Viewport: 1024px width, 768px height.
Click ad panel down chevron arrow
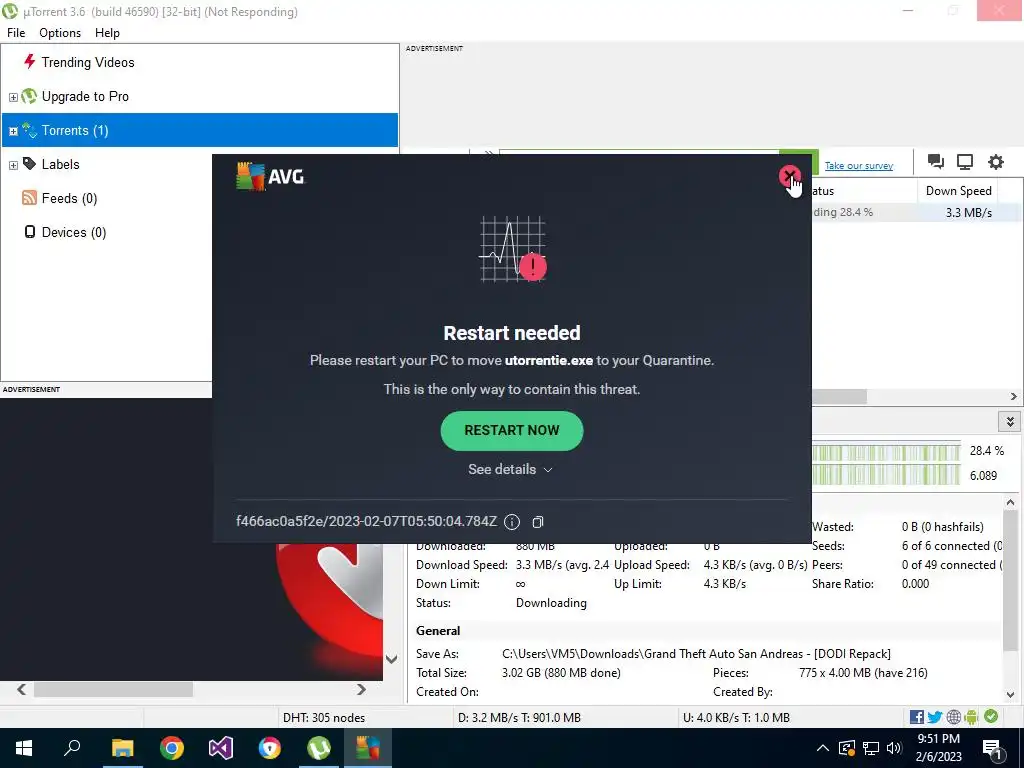click(391, 660)
